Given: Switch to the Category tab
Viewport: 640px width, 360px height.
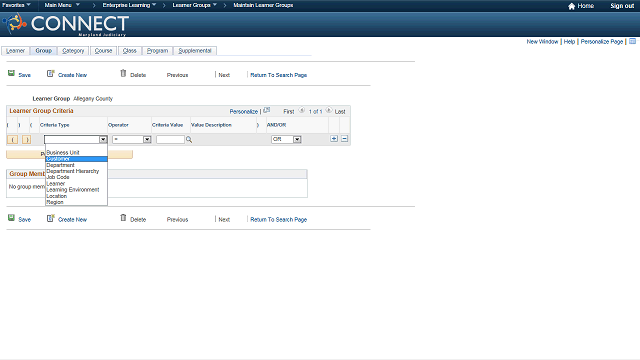Looking at the screenshot, I should pyautogui.click(x=73, y=51).
